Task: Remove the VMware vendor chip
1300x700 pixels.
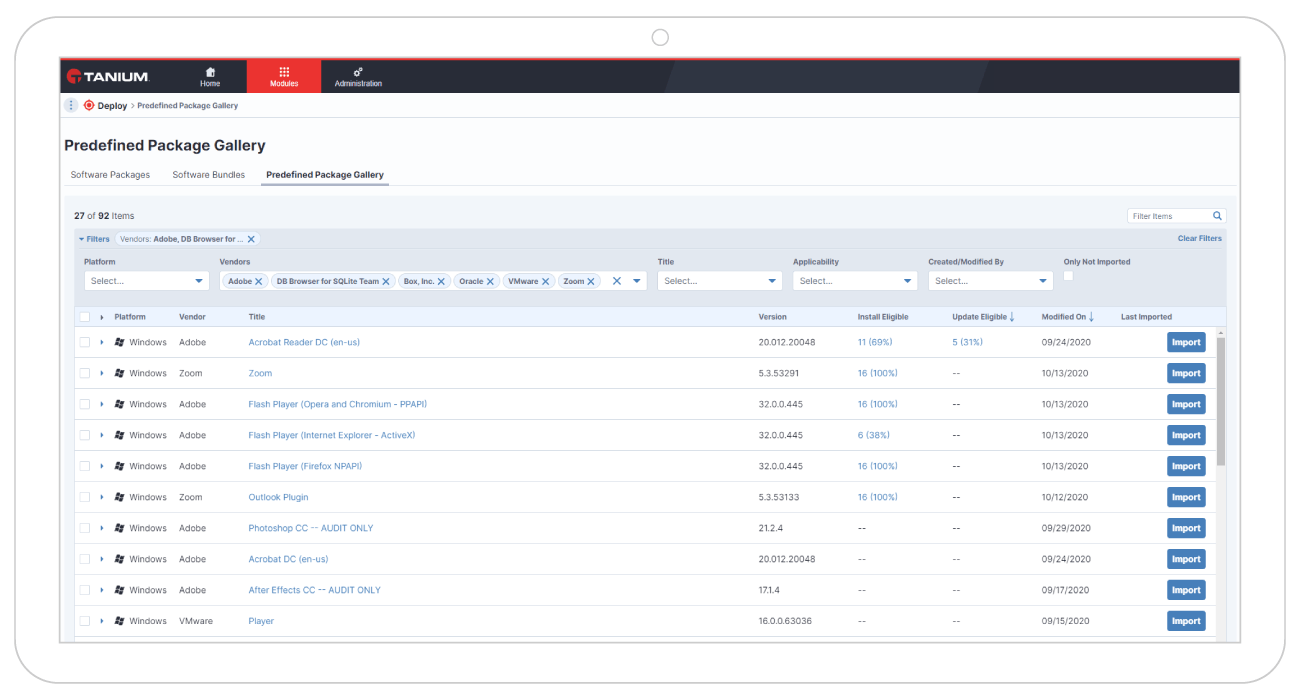Action: pyautogui.click(x=545, y=282)
